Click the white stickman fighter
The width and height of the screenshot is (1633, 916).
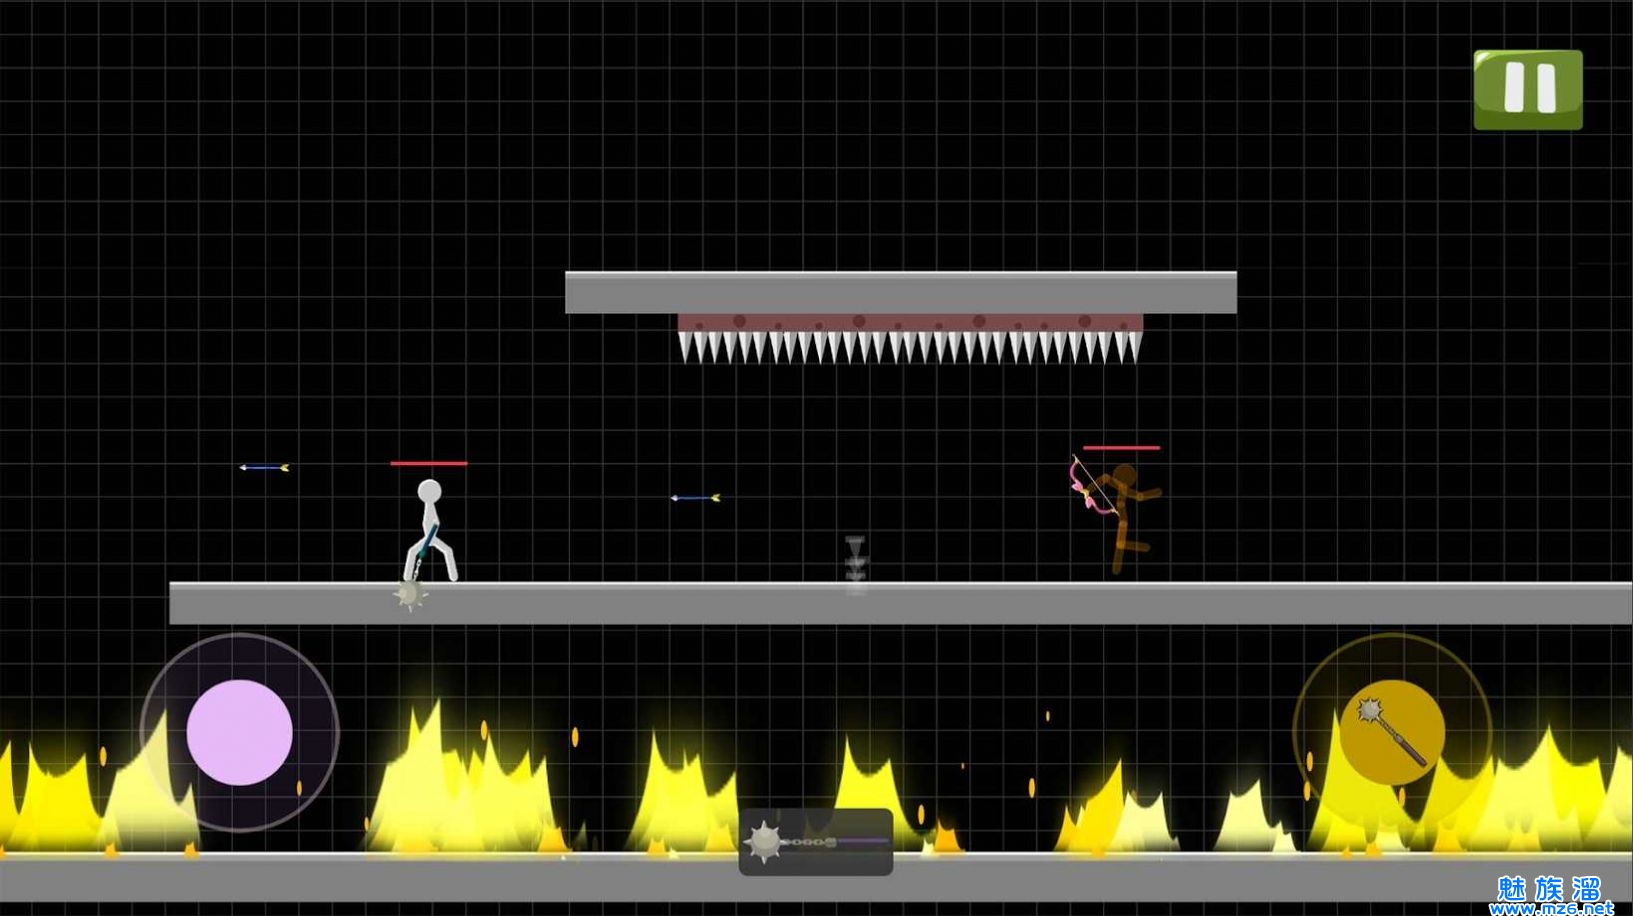tap(431, 532)
